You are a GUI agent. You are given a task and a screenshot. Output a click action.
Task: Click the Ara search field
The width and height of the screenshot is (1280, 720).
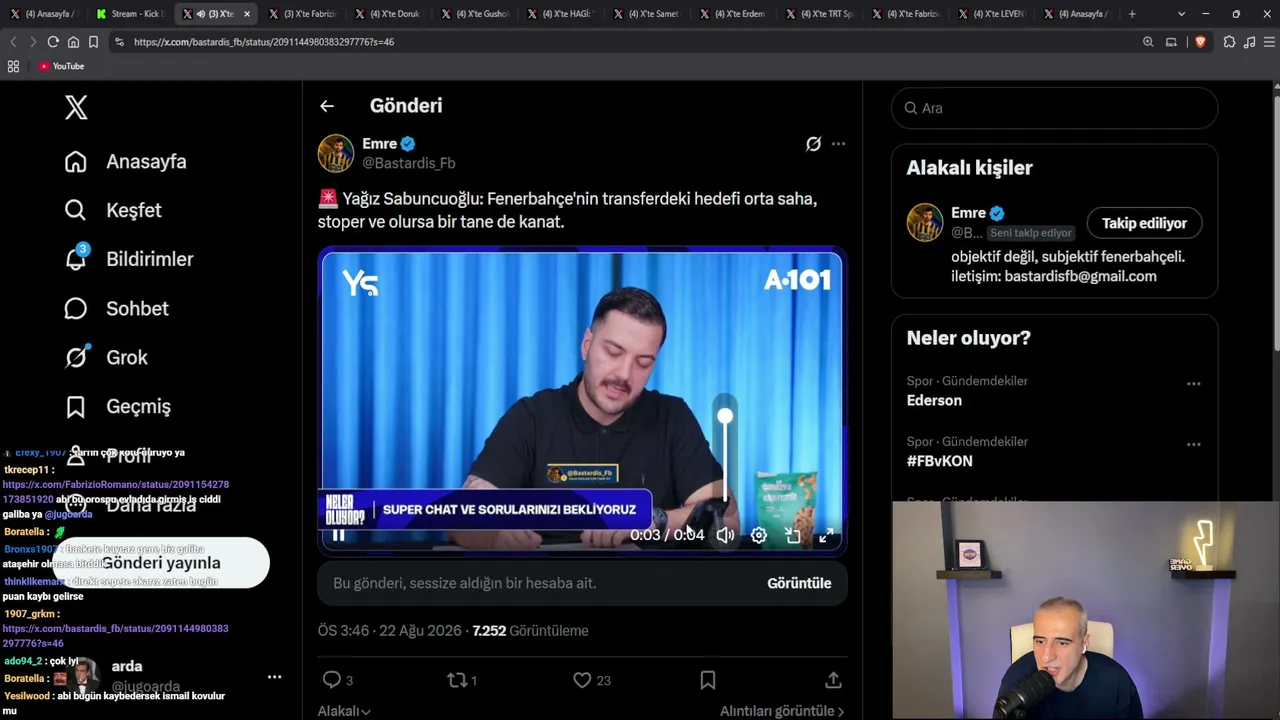point(1054,108)
